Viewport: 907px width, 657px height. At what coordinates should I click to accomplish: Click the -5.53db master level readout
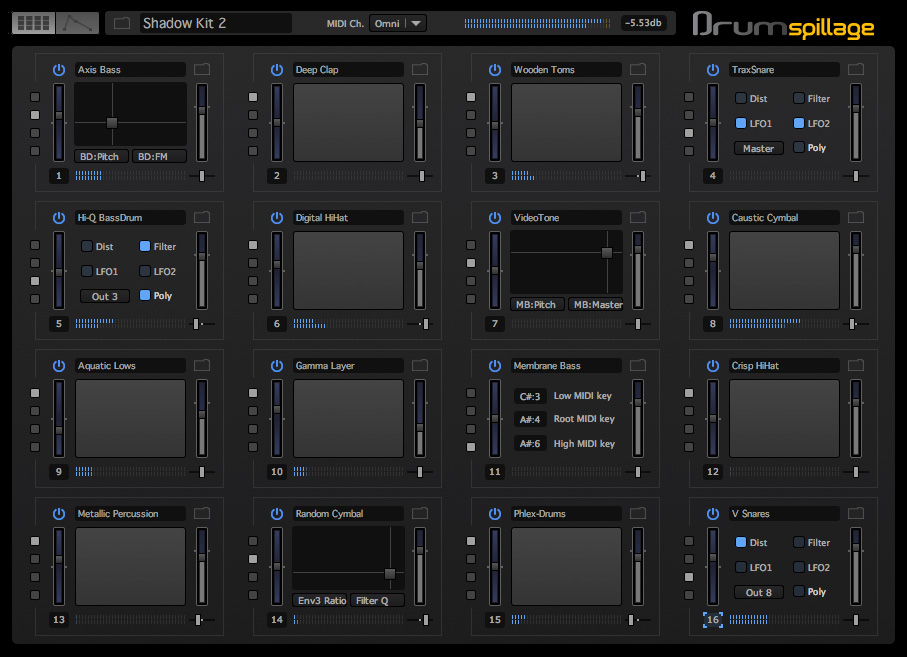point(644,23)
